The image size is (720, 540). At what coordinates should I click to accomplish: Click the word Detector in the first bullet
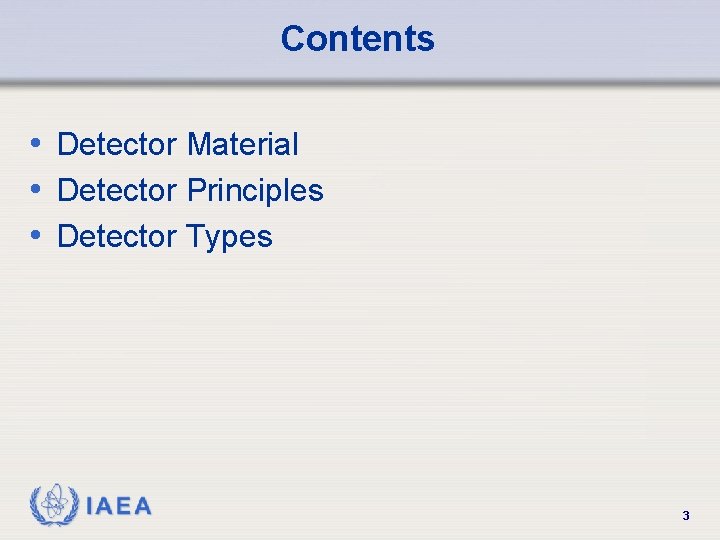coord(117,145)
